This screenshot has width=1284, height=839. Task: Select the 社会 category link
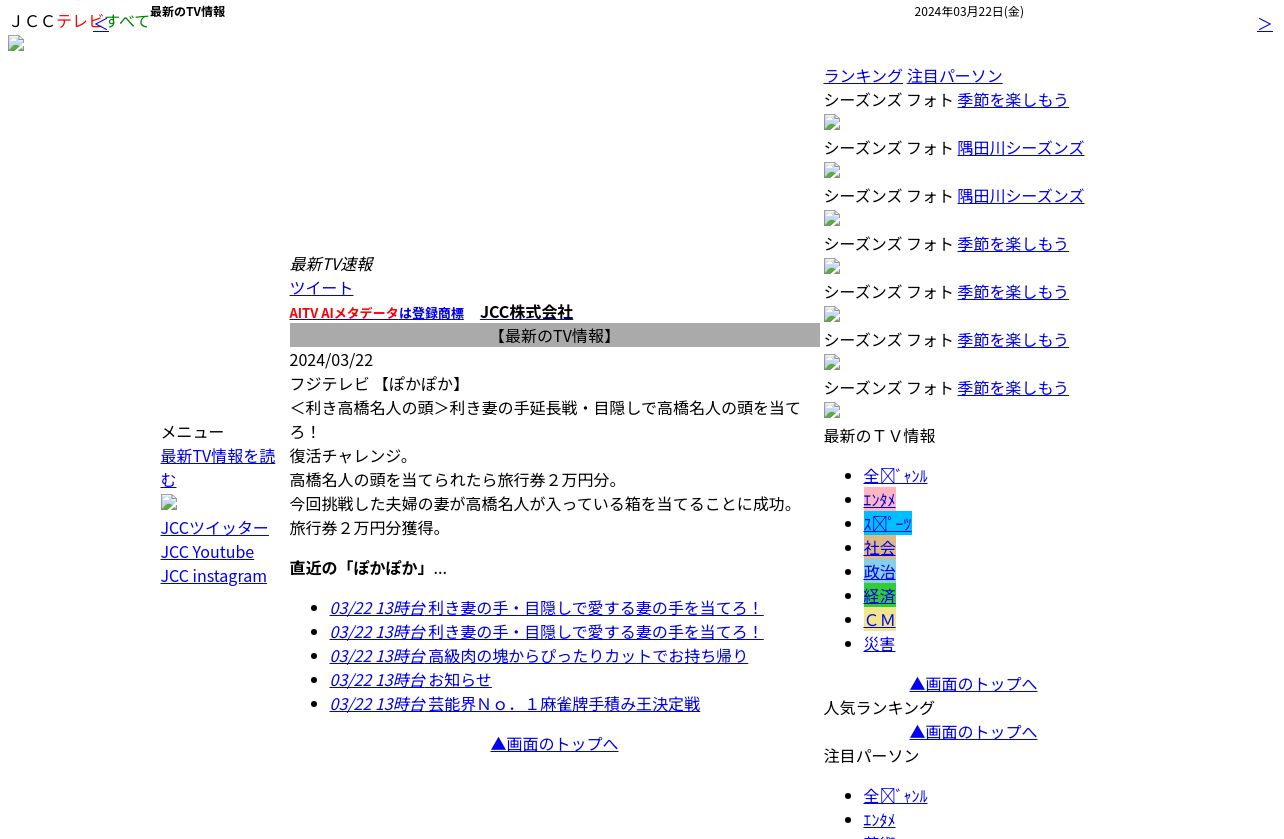tap(879, 548)
